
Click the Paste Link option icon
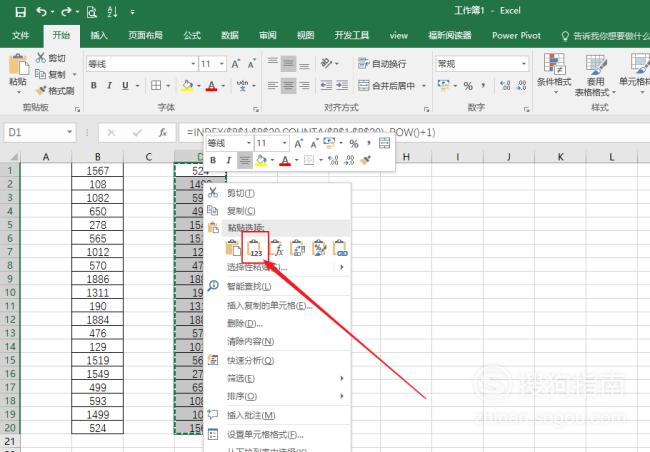coord(340,248)
